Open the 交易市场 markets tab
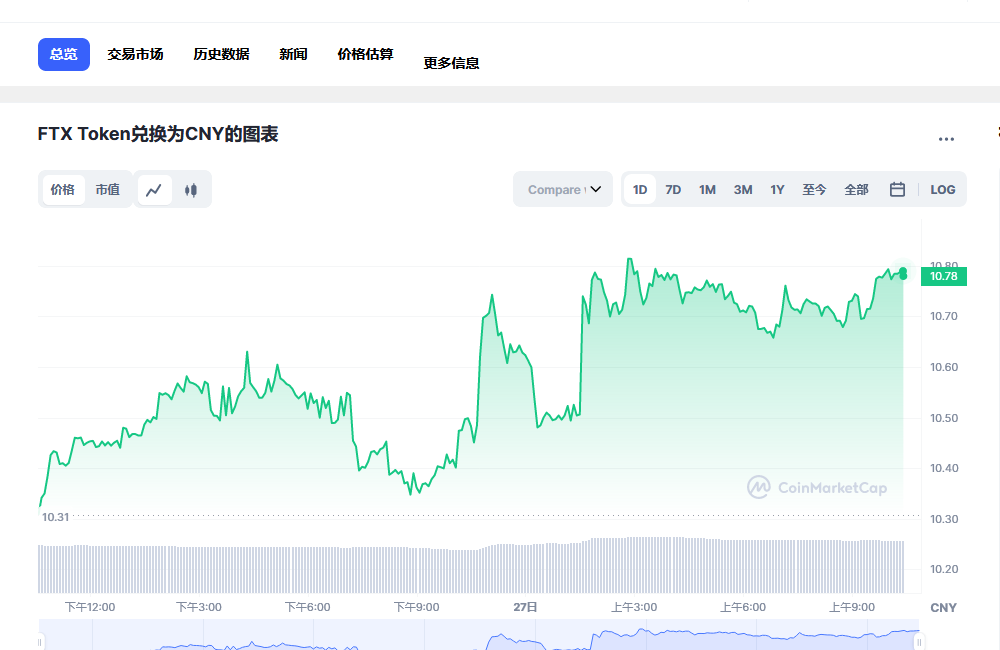Viewport: 1000px width, 650px height. tap(135, 54)
